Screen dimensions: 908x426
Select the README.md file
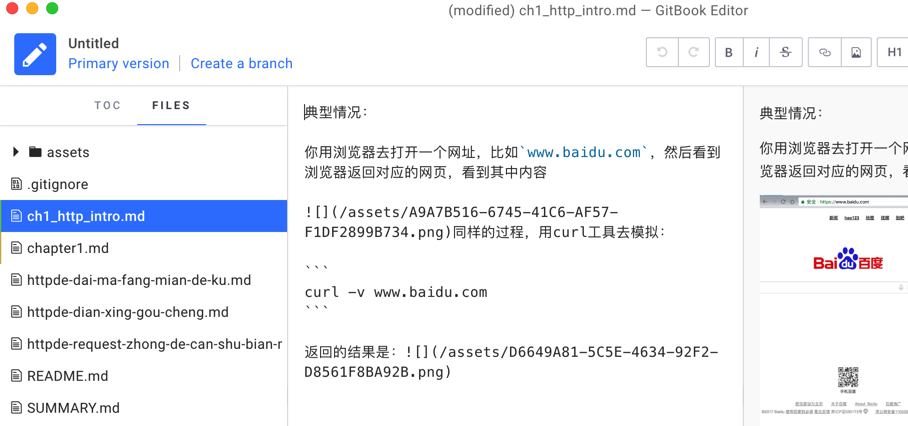(67, 376)
